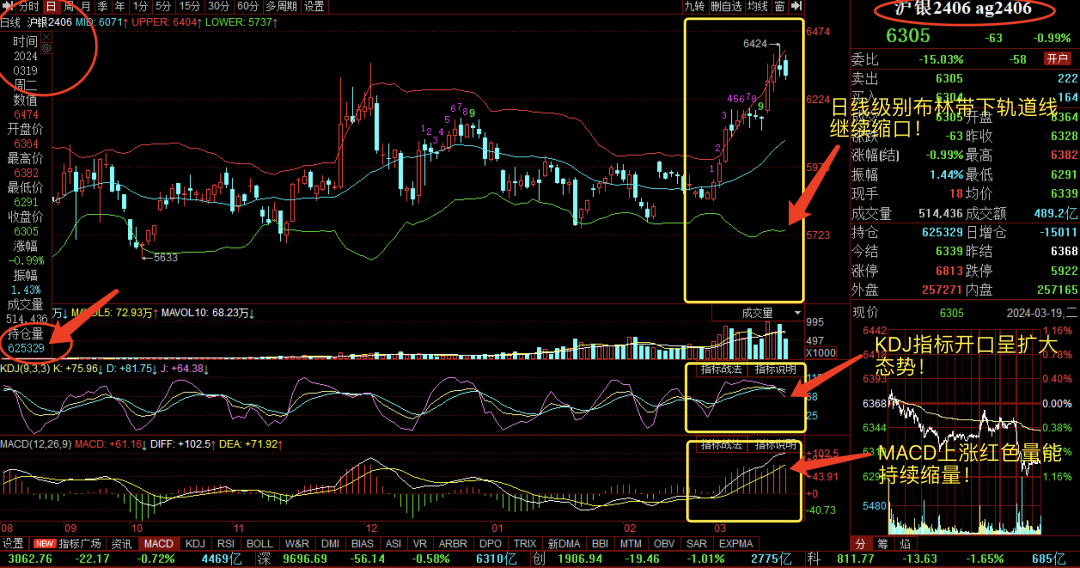Open the 指标广场 indicator gallery
1080x568 pixels.
[82, 543]
